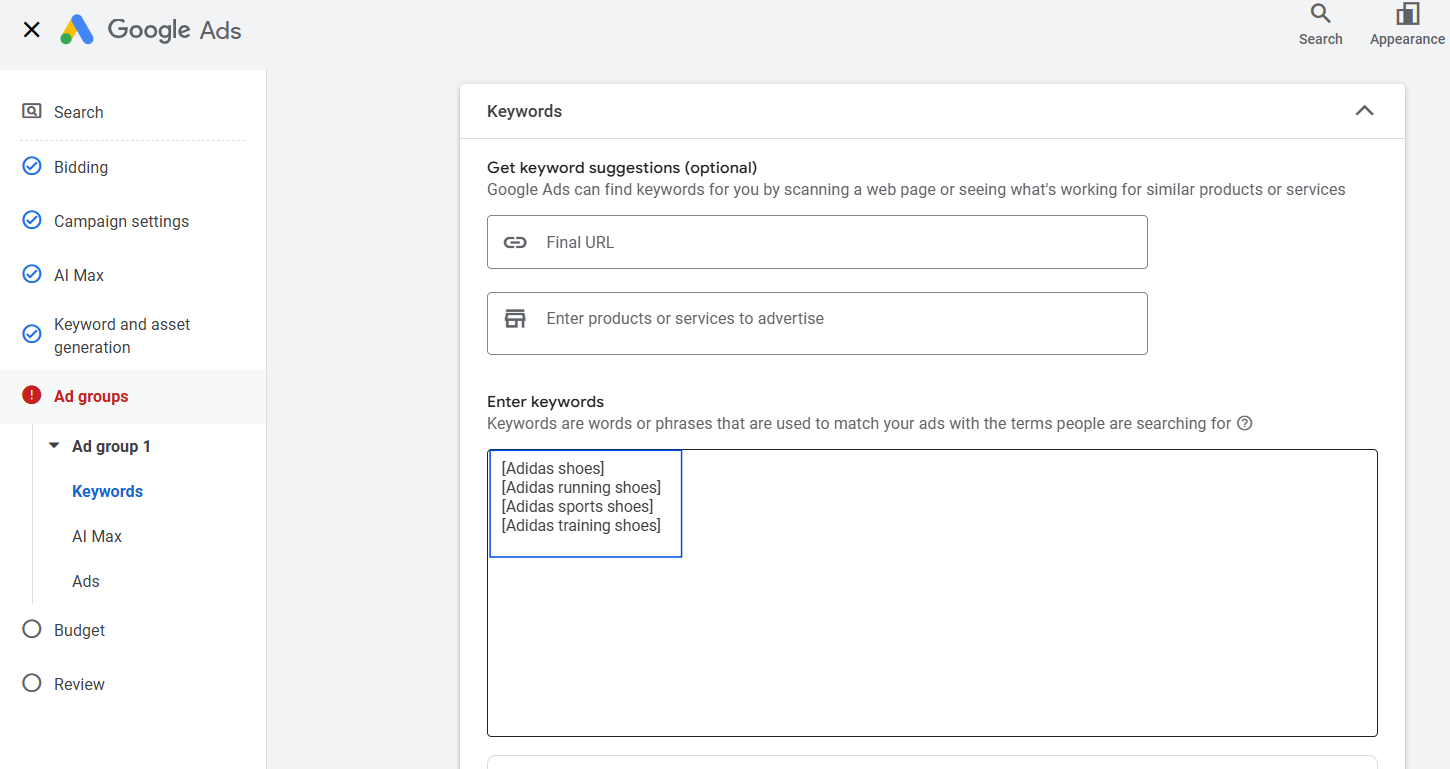Go to the Review step

point(79,684)
